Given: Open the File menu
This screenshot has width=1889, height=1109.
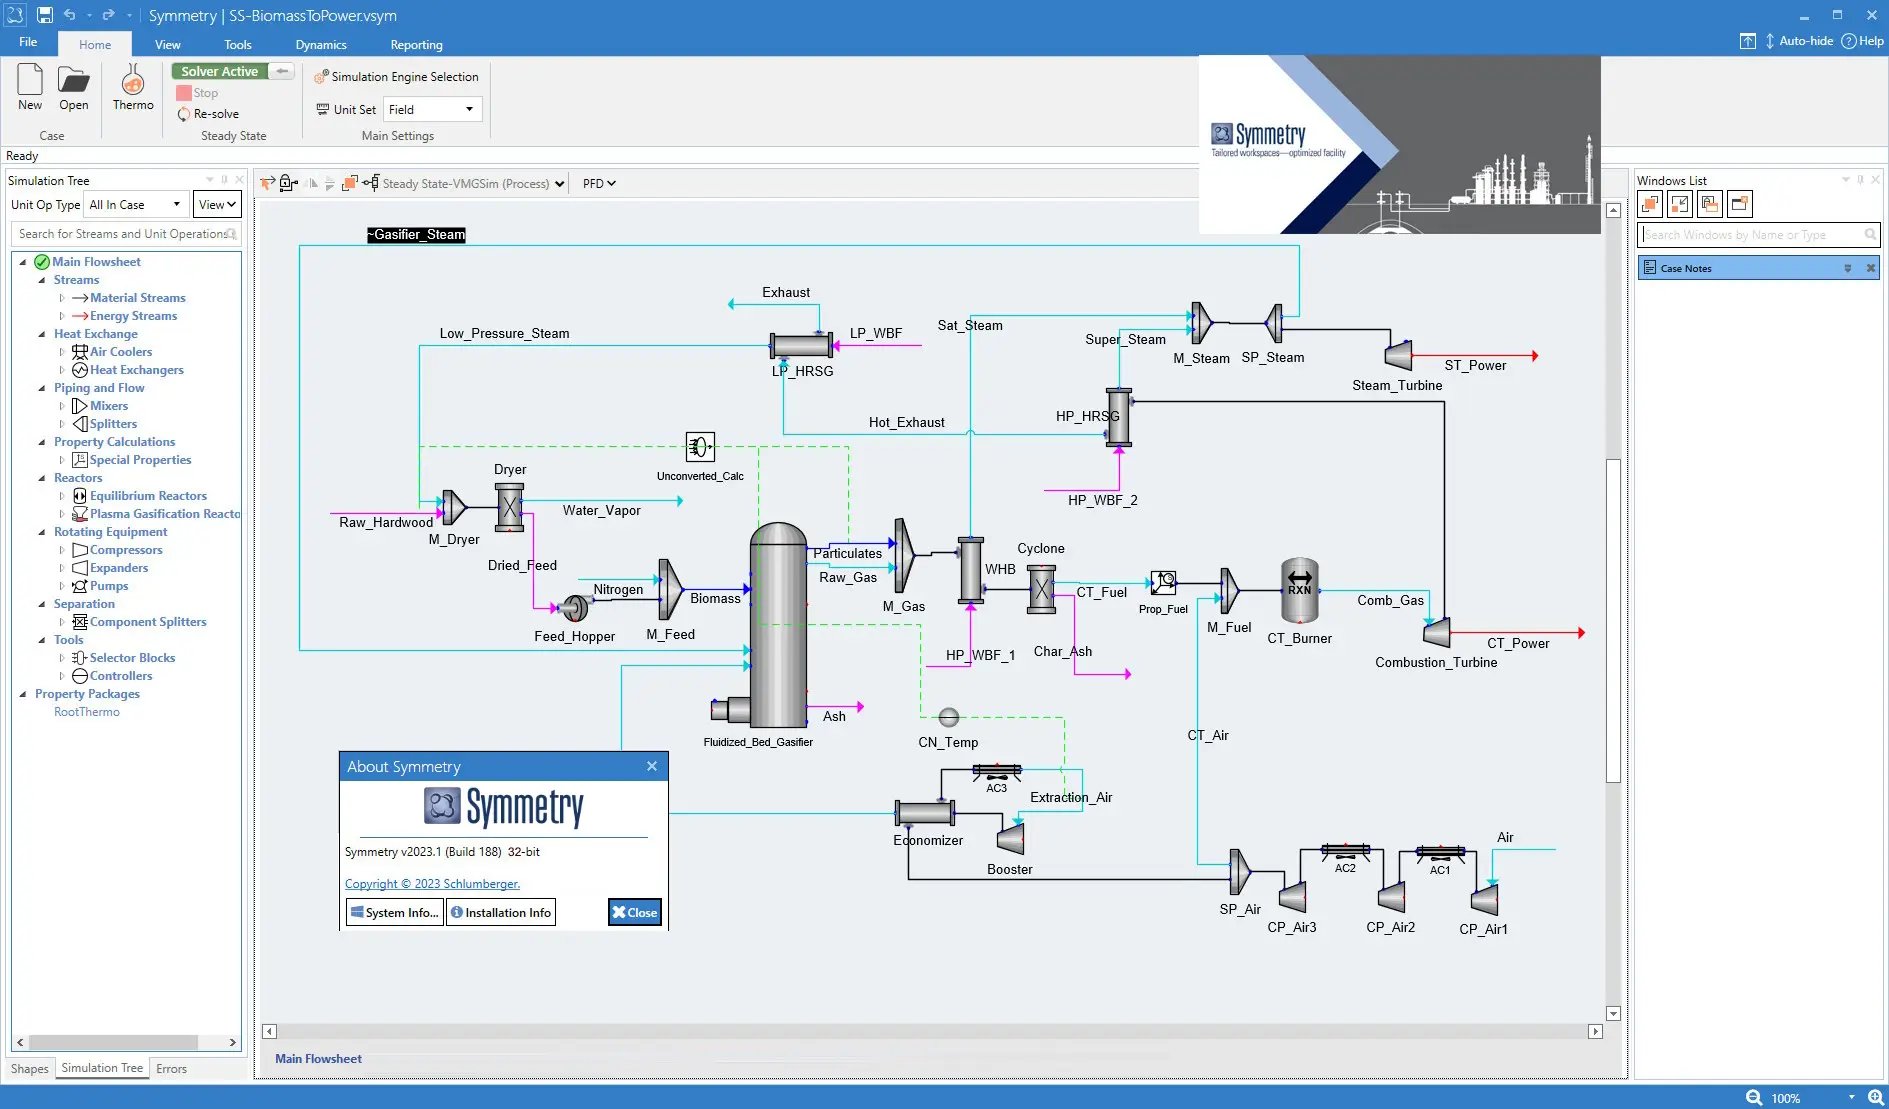Looking at the screenshot, I should pos(28,42).
